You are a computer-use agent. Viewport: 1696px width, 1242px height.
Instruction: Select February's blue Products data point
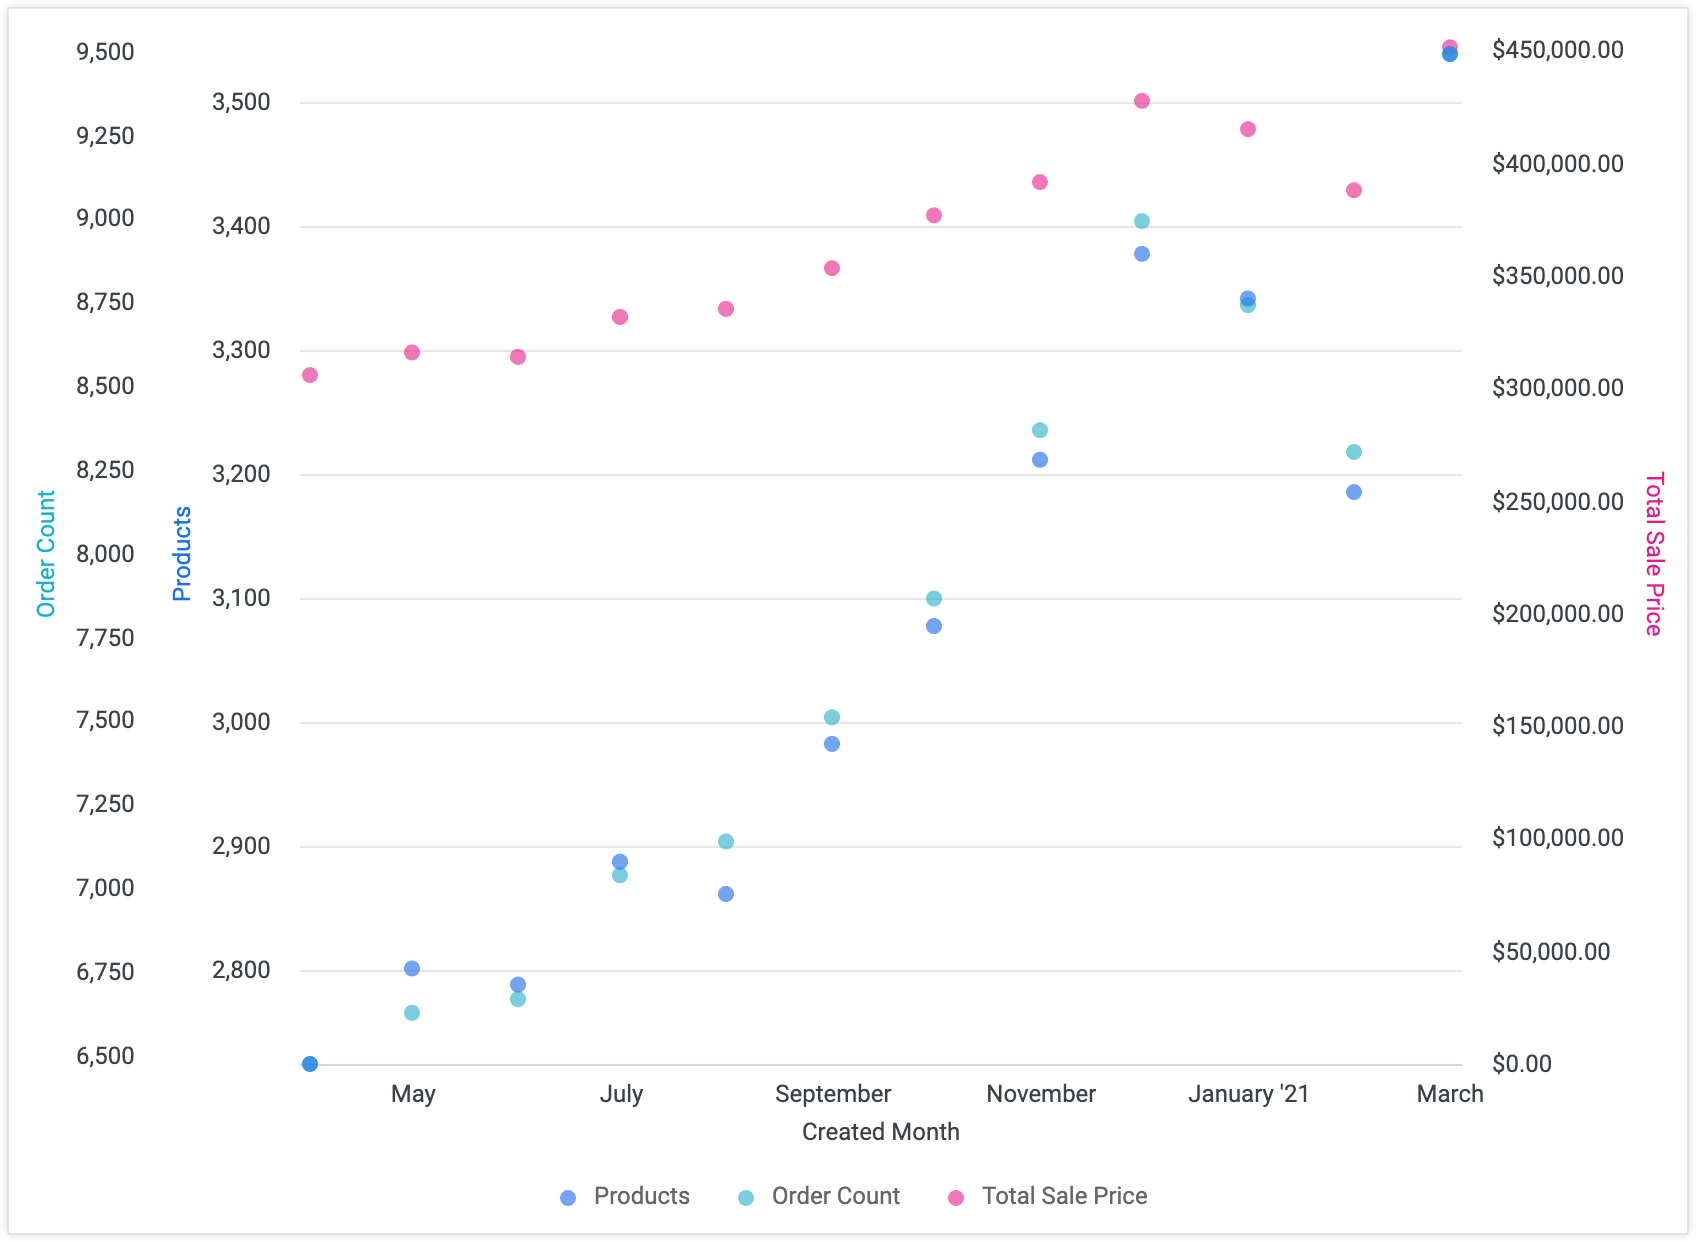(1354, 492)
